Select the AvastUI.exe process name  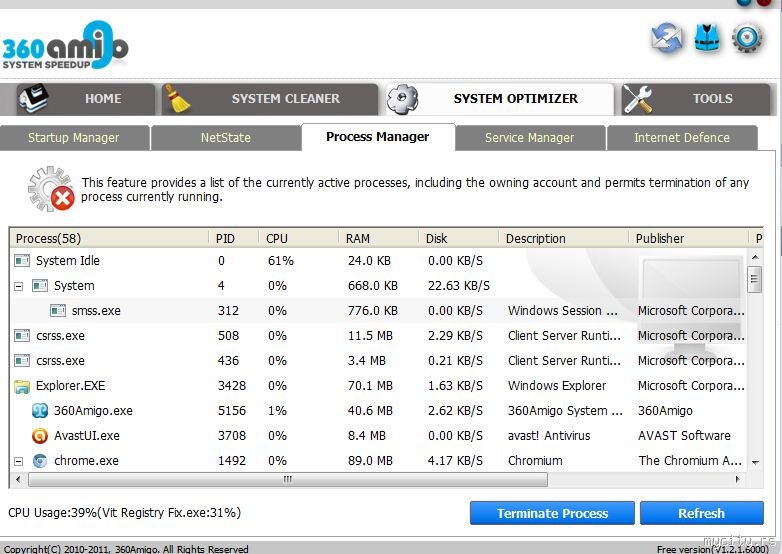click(87, 436)
